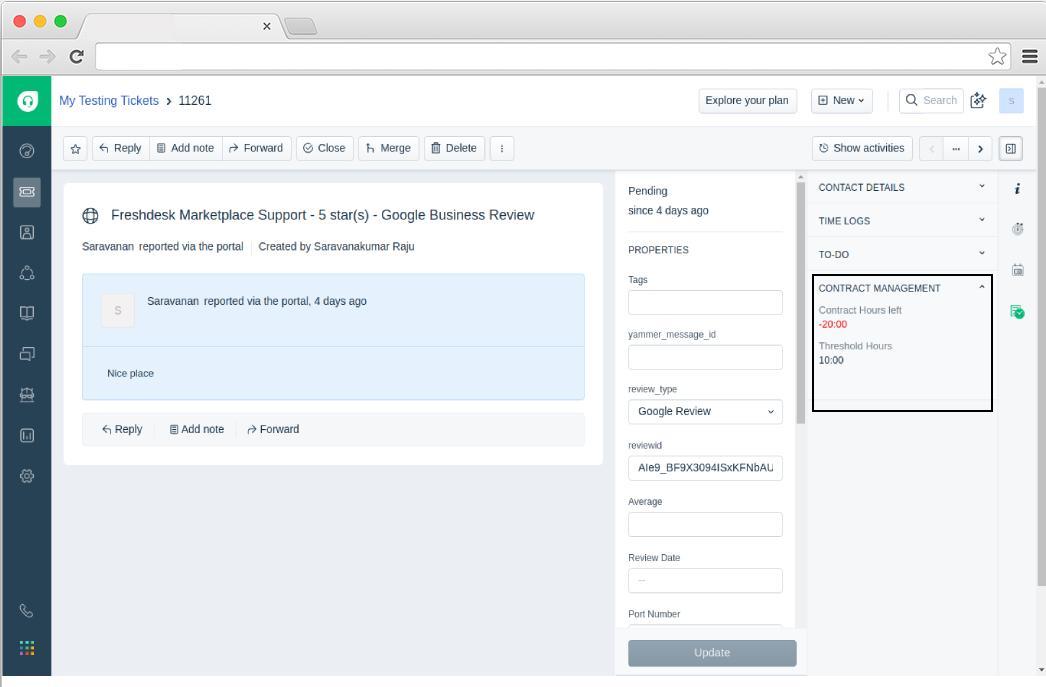Open the New dropdown button
Viewport: 1046px width, 687px height.
tap(841, 101)
